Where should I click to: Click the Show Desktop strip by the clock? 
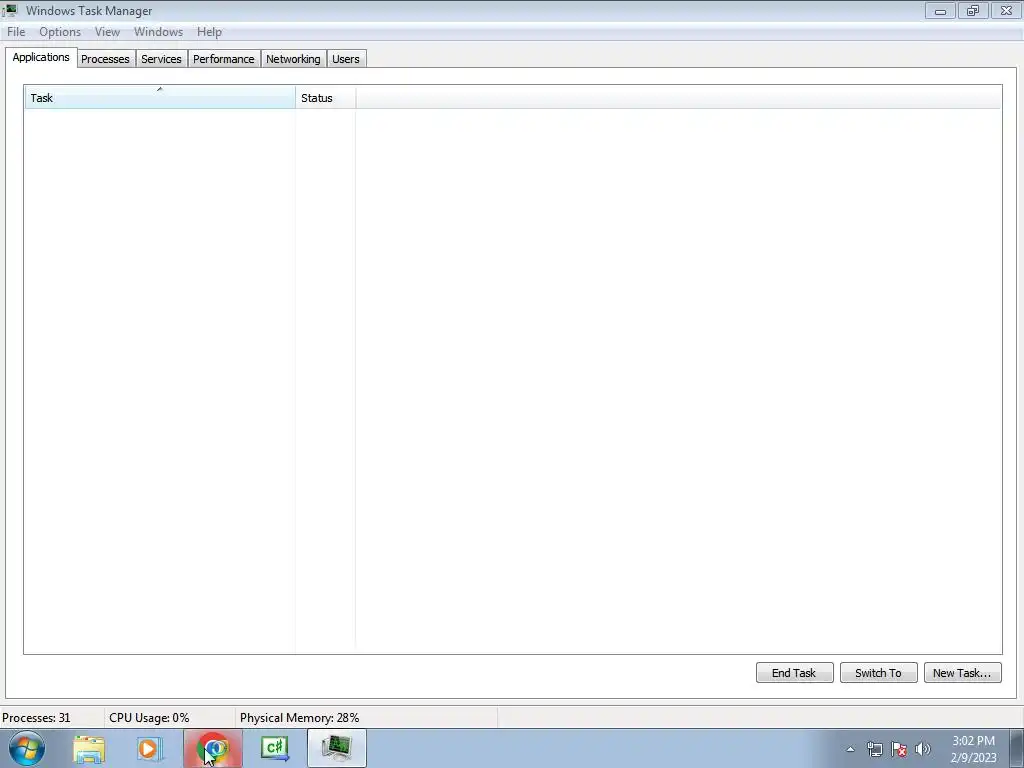click(1017, 748)
